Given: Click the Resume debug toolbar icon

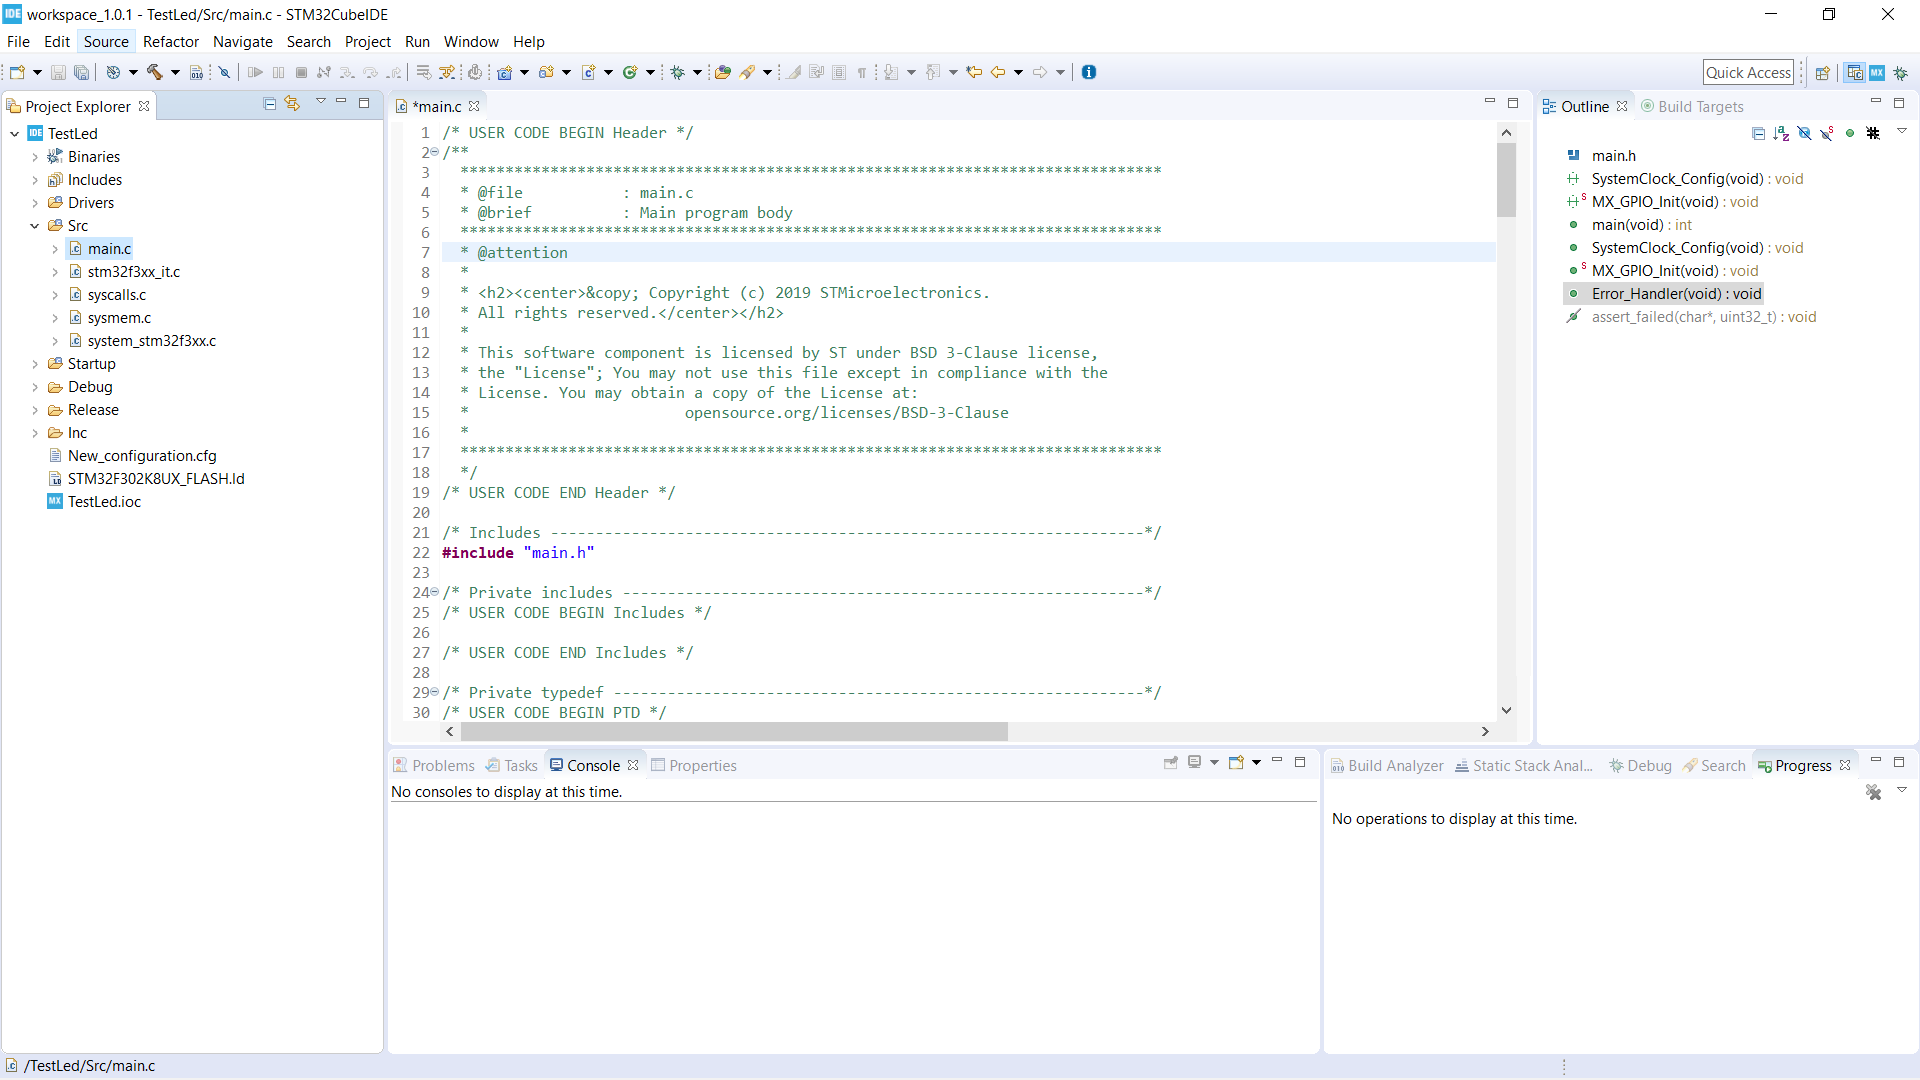Looking at the screenshot, I should coord(255,72).
